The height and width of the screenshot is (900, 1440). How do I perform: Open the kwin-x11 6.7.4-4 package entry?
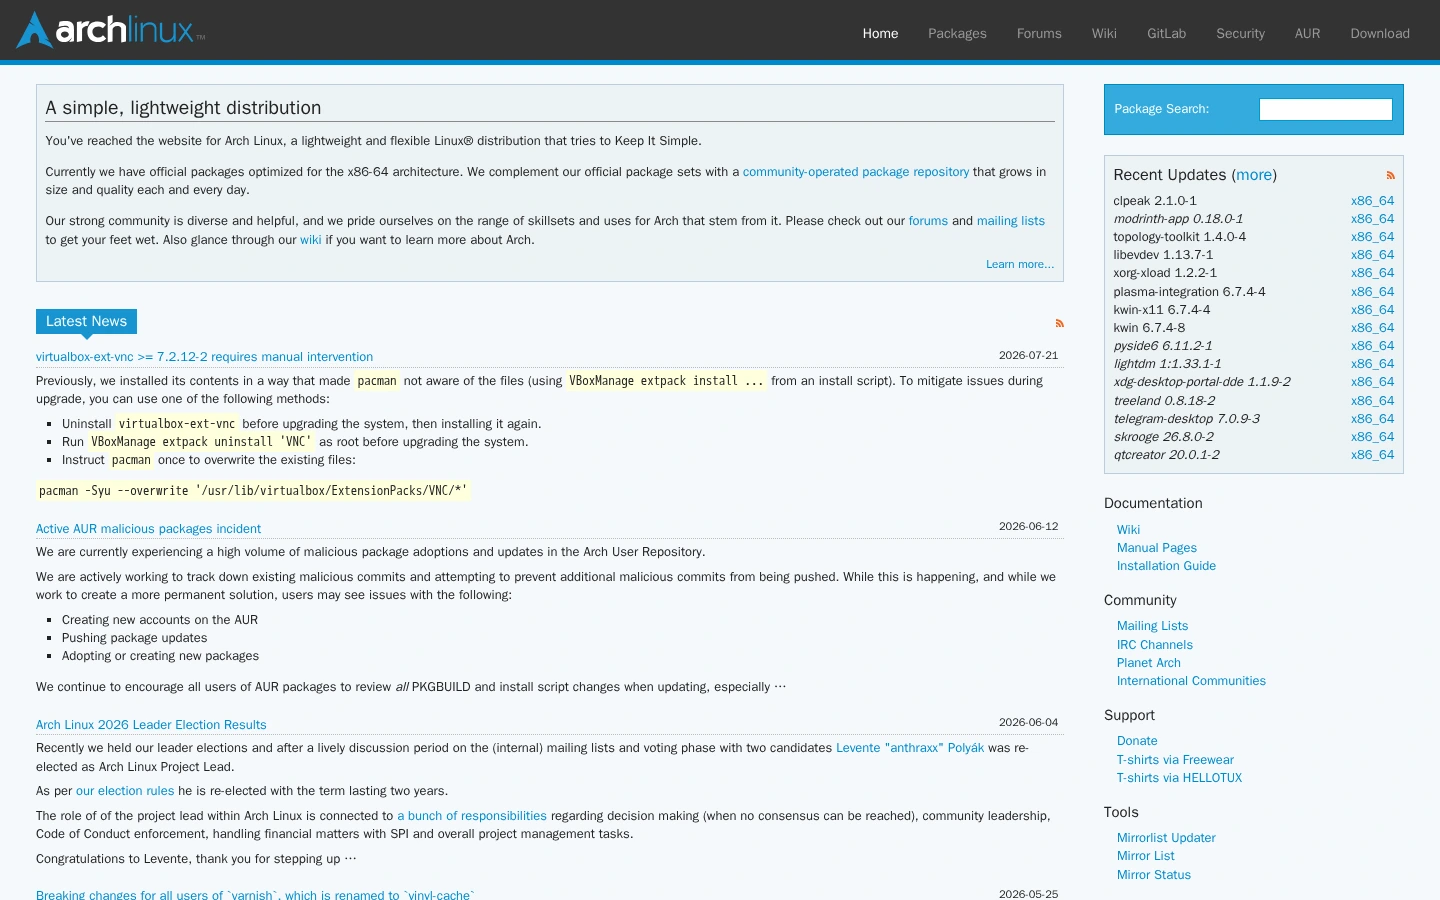point(1162,310)
